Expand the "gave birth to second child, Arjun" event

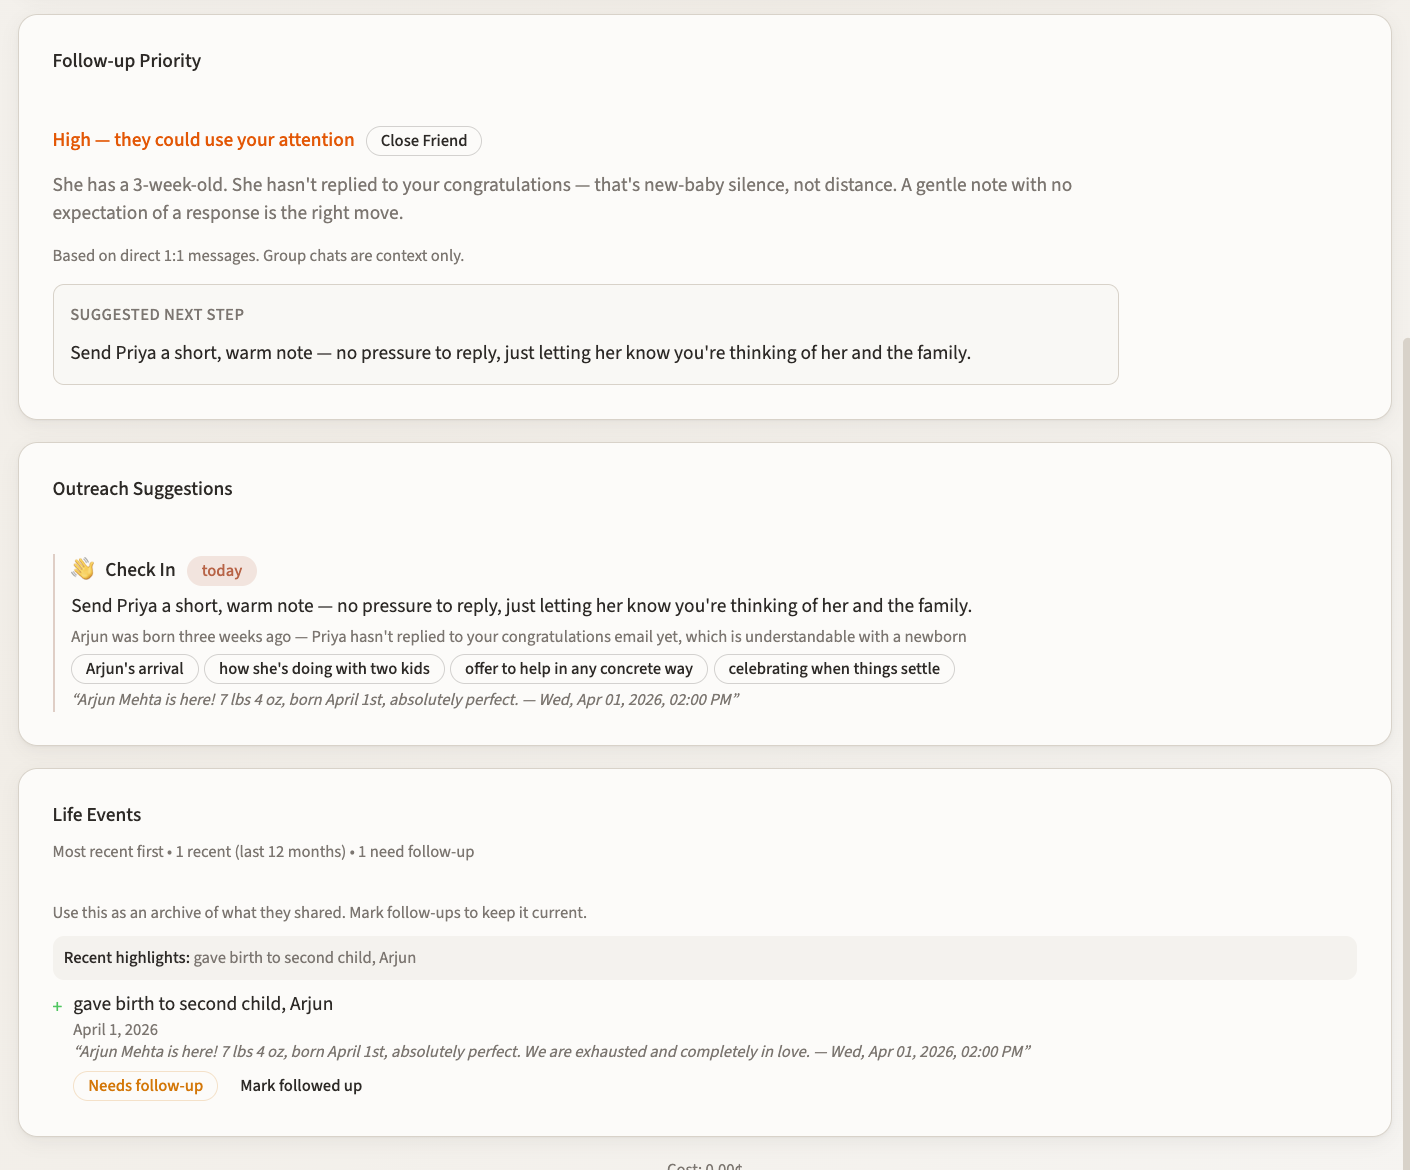click(203, 1003)
